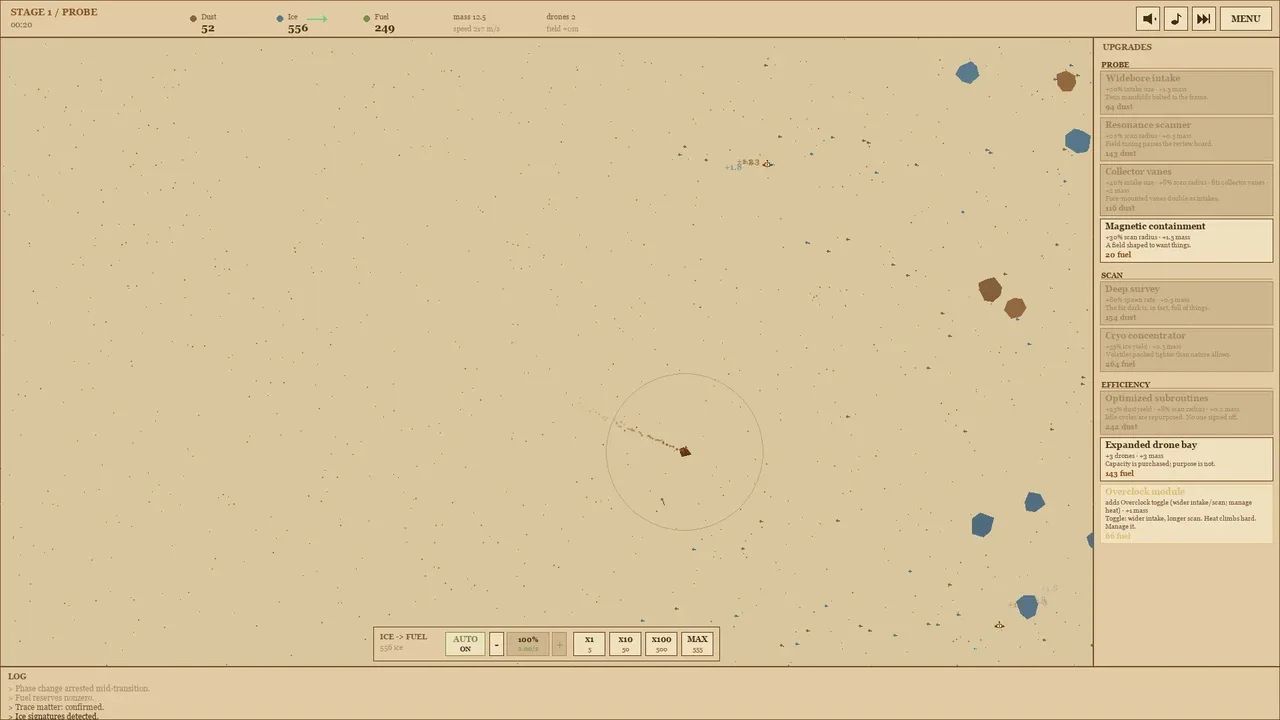
Task: Purchase Expanded drone bay for 143 fuel
Action: 1187,459
